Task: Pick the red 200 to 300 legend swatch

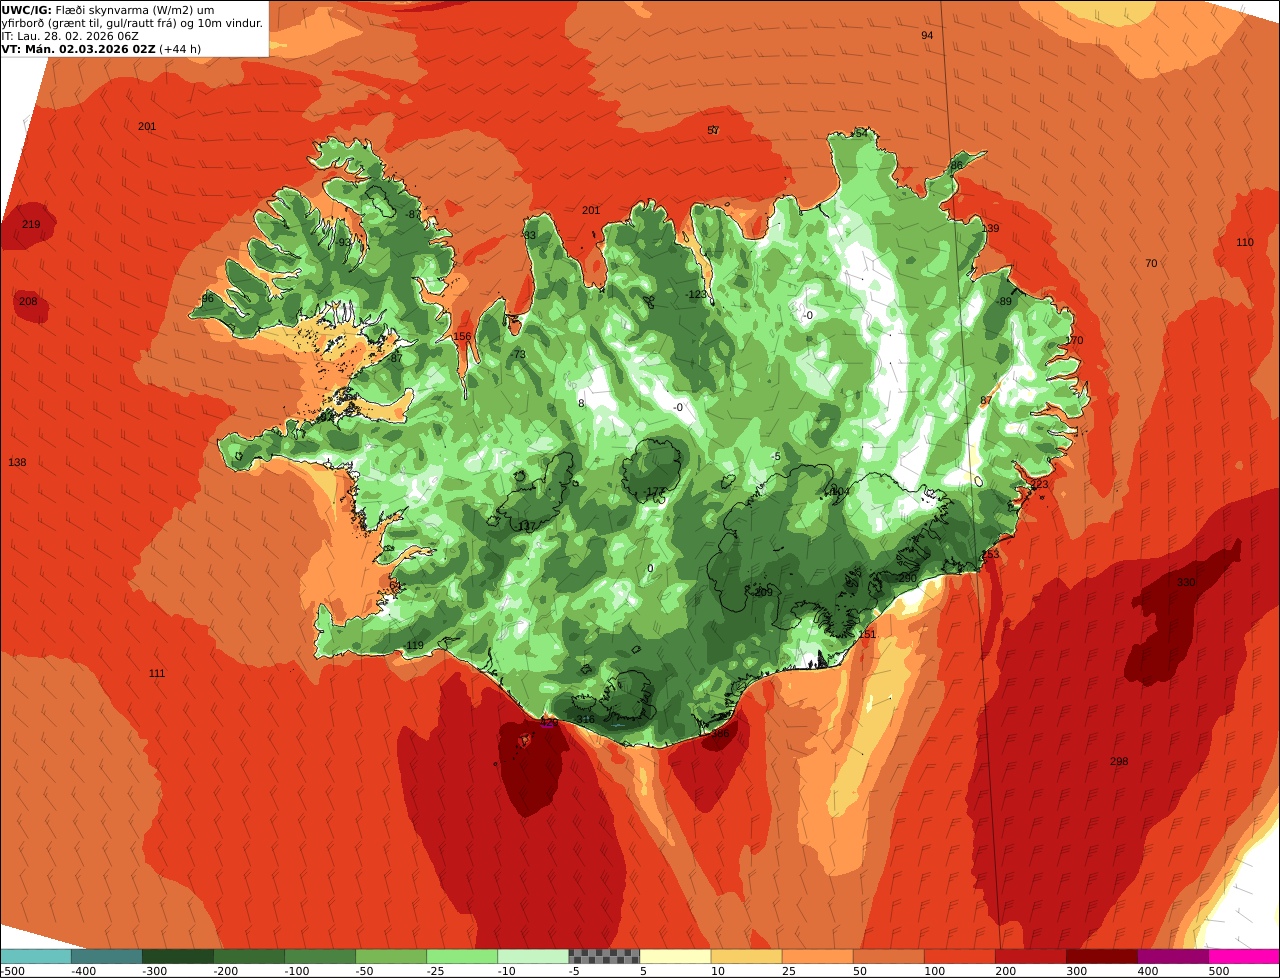Action: 1029,956
